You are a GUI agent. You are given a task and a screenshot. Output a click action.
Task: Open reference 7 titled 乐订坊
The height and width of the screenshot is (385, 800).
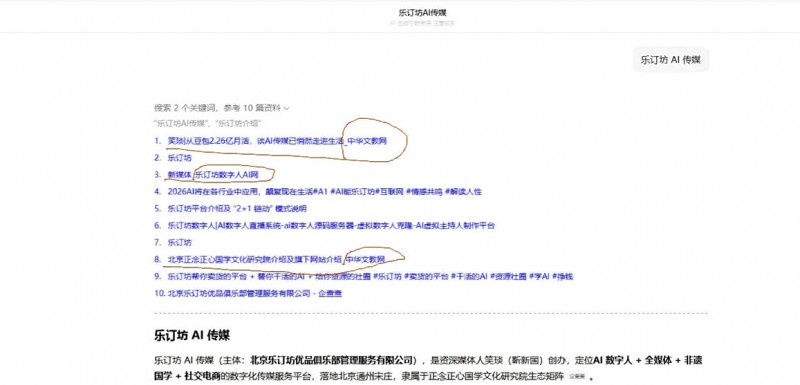pos(180,242)
